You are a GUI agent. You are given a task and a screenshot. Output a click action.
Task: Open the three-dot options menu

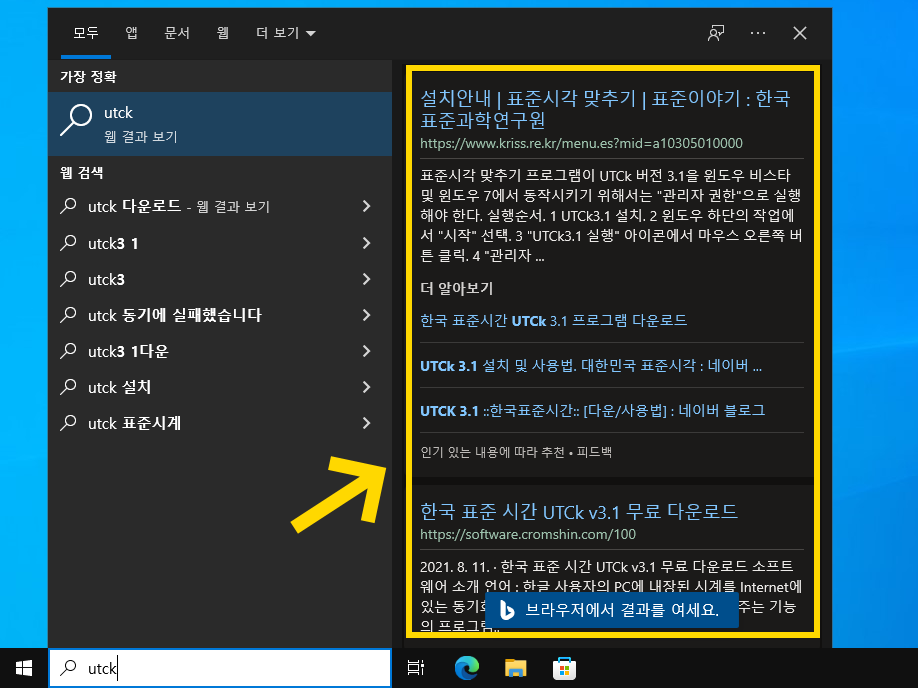tap(758, 33)
